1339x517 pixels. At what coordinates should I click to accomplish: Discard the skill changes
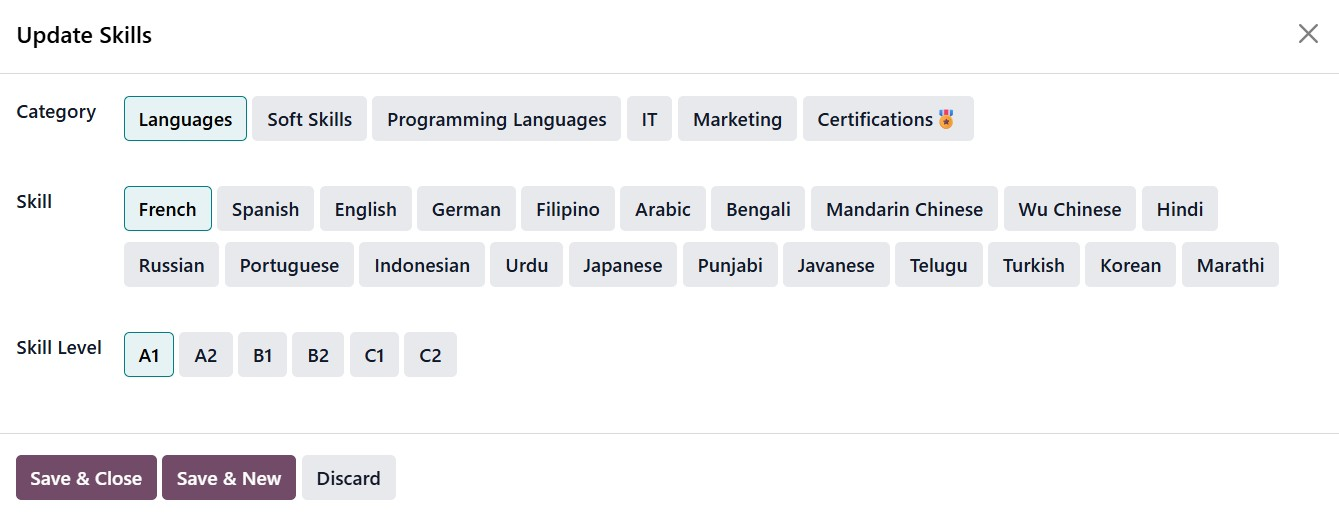[x=348, y=478]
